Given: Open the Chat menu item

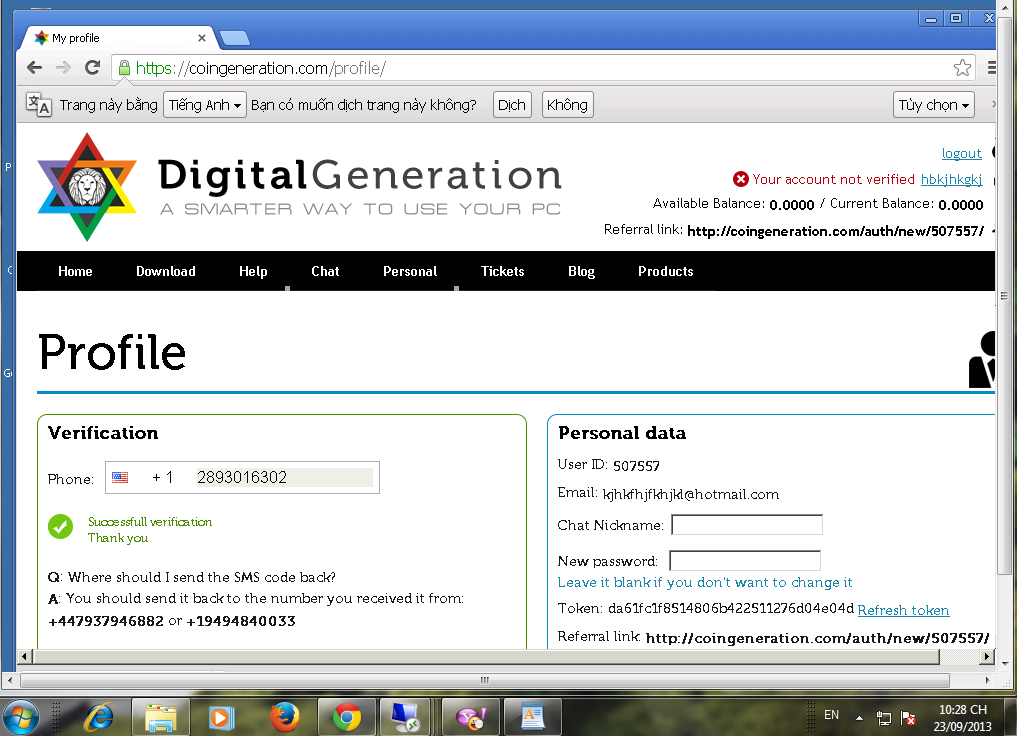Looking at the screenshot, I should pos(325,271).
